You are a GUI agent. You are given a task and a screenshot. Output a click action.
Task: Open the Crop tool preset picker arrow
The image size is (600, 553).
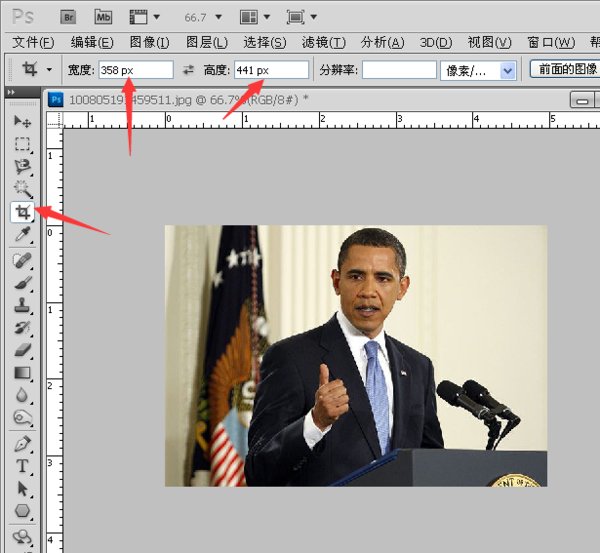click(x=49, y=70)
